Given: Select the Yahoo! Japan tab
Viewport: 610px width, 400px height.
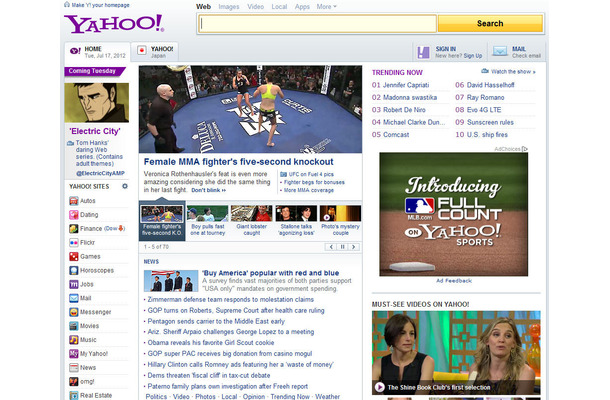Looking at the screenshot, I should click(x=155, y=52).
